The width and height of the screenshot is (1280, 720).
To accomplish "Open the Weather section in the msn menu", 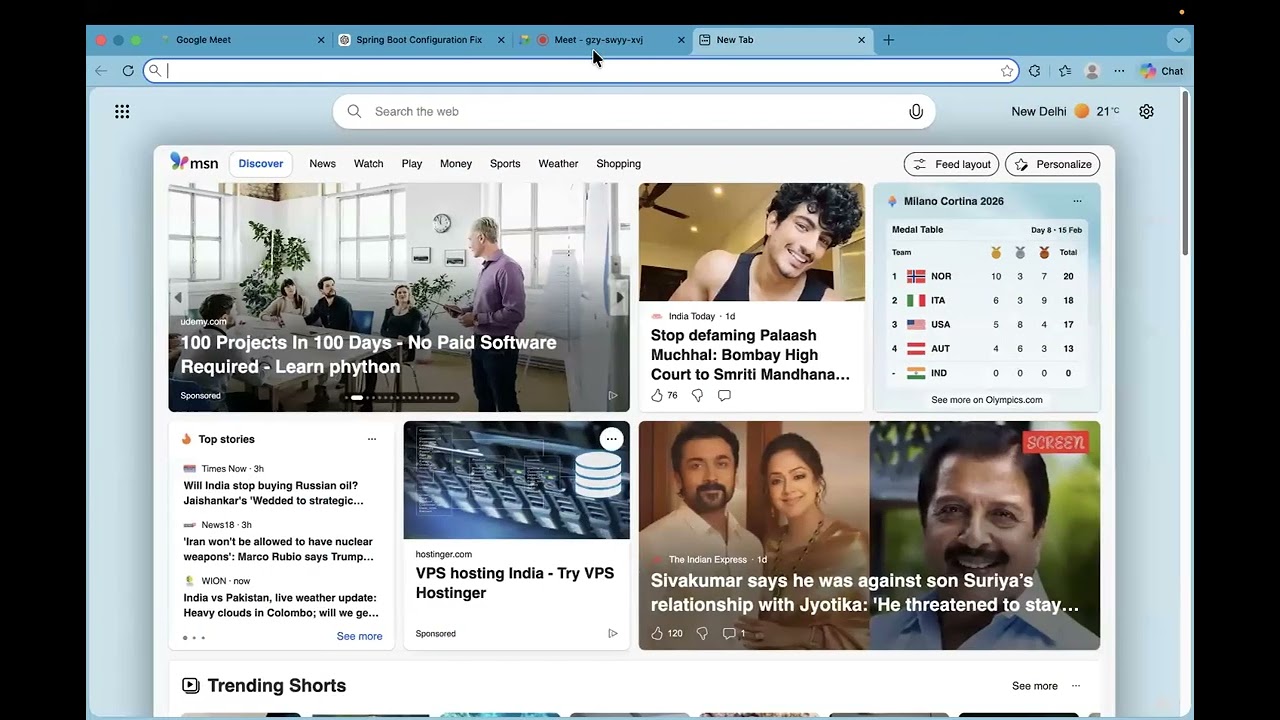I will [x=558, y=164].
